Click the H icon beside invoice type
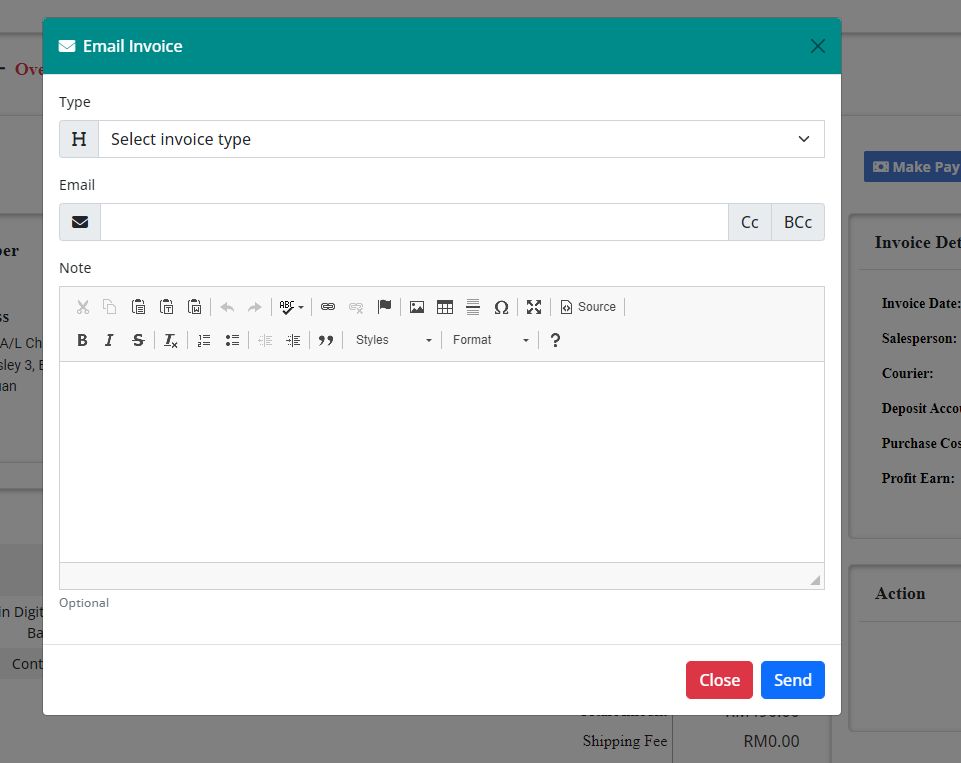The height and width of the screenshot is (763, 961). (79, 139)
